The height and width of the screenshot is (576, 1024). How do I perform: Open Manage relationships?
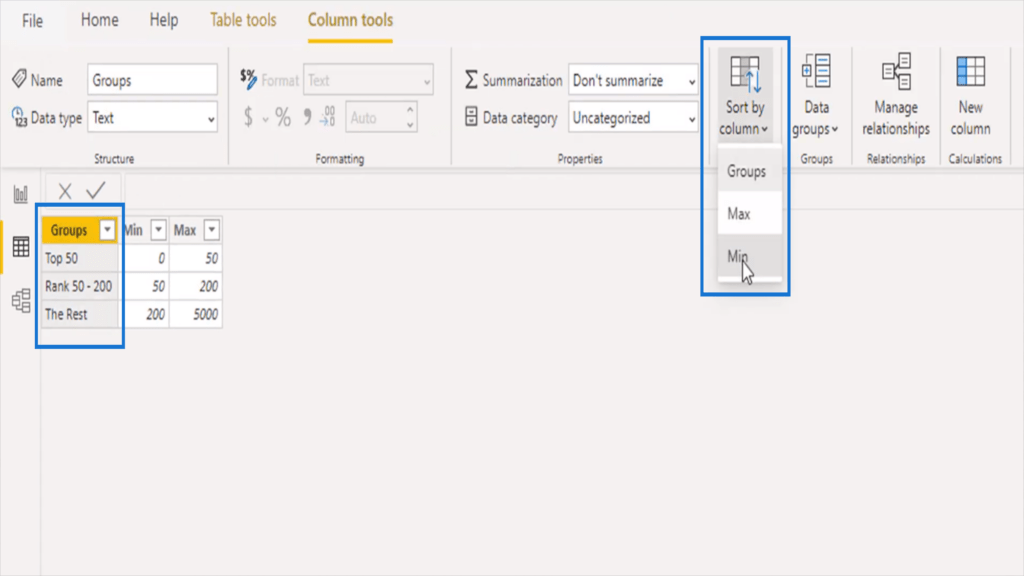pyautogui.click(x=895, y=95)
